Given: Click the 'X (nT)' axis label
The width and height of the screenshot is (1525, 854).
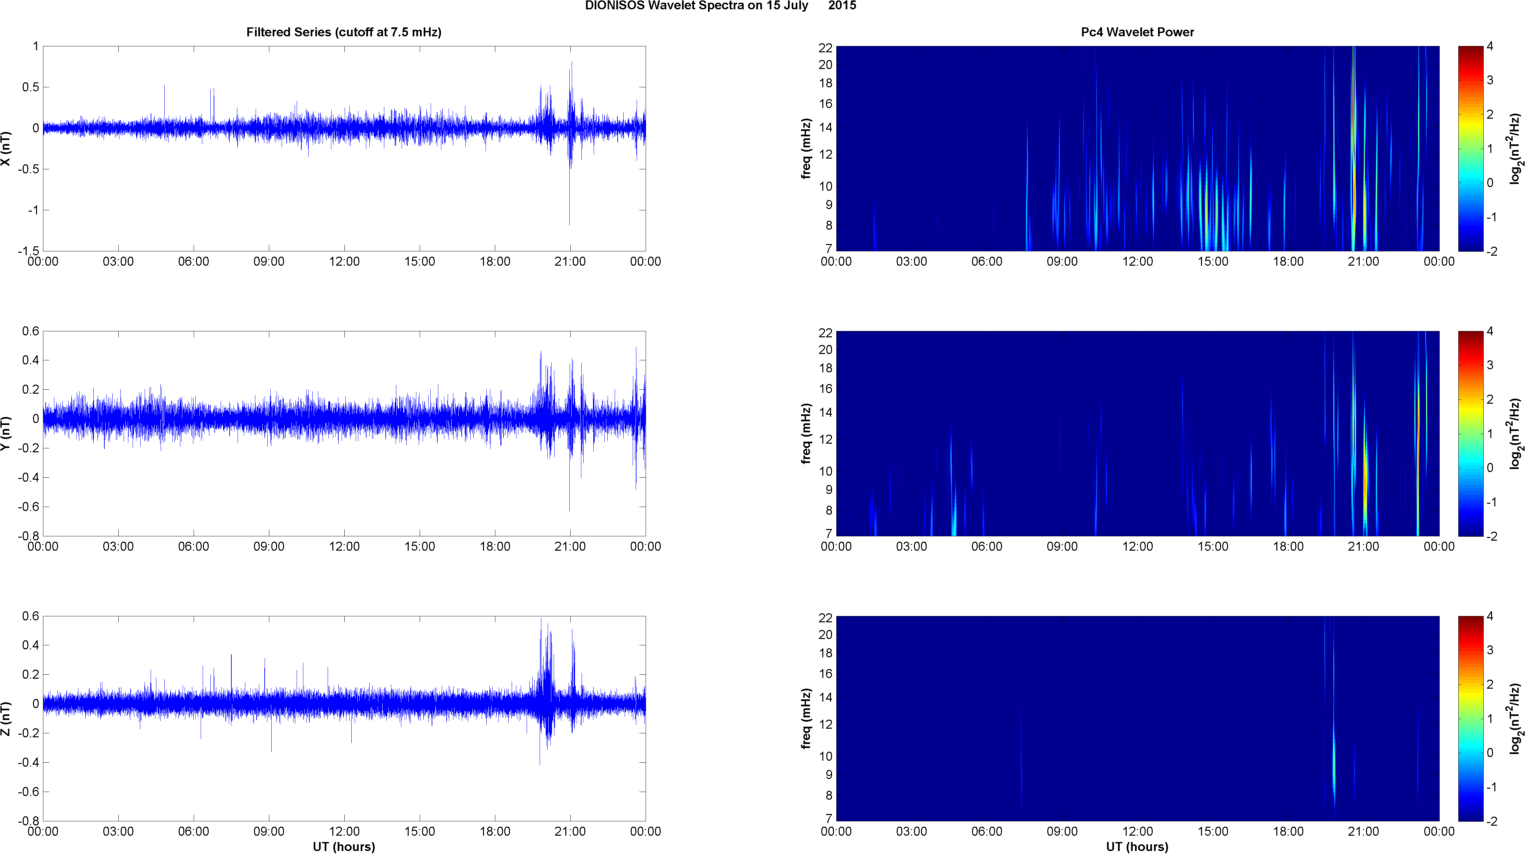Looking at the screenshot, I should (6, 148).
